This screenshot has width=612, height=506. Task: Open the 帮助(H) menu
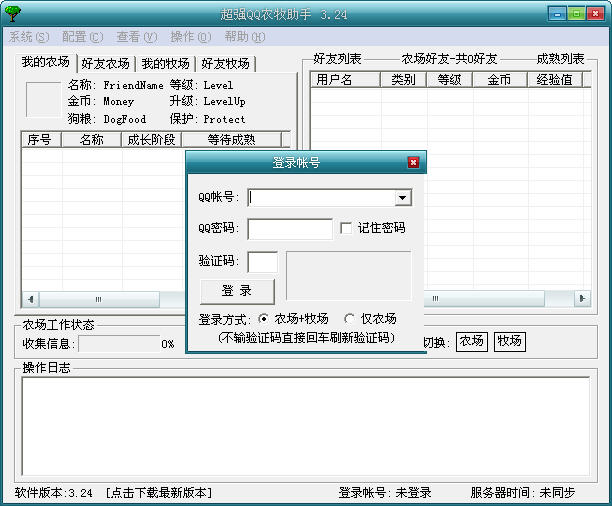[245, 37]
